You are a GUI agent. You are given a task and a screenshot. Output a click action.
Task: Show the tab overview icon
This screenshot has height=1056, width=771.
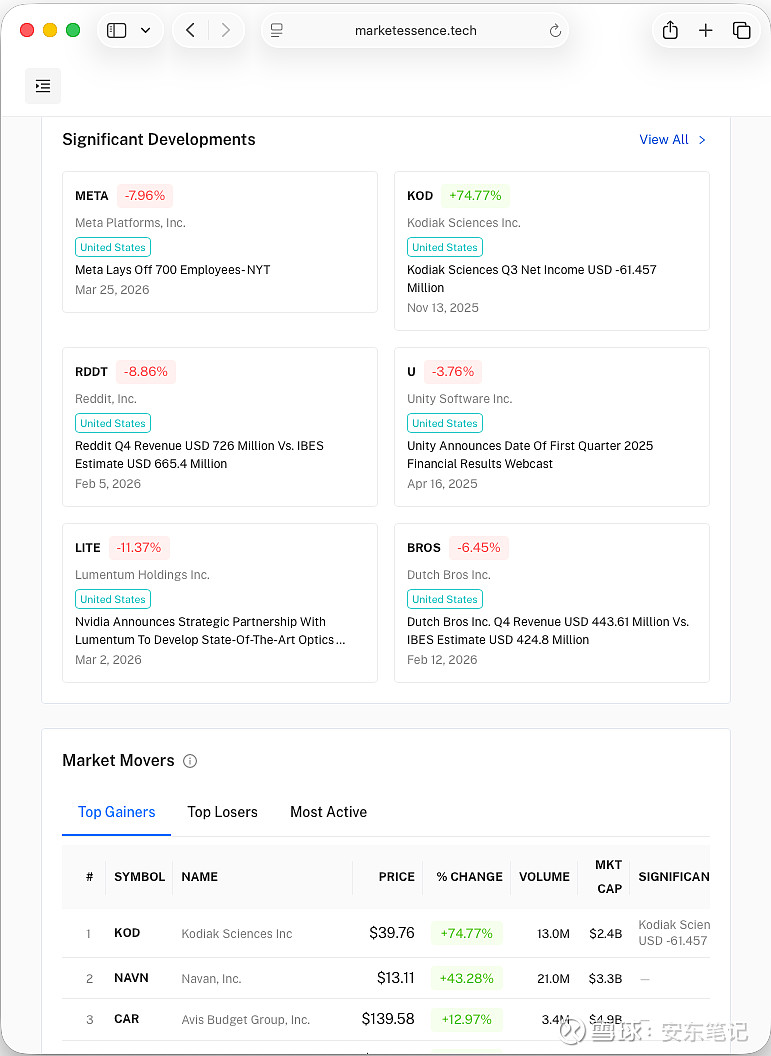pos(741,31)
